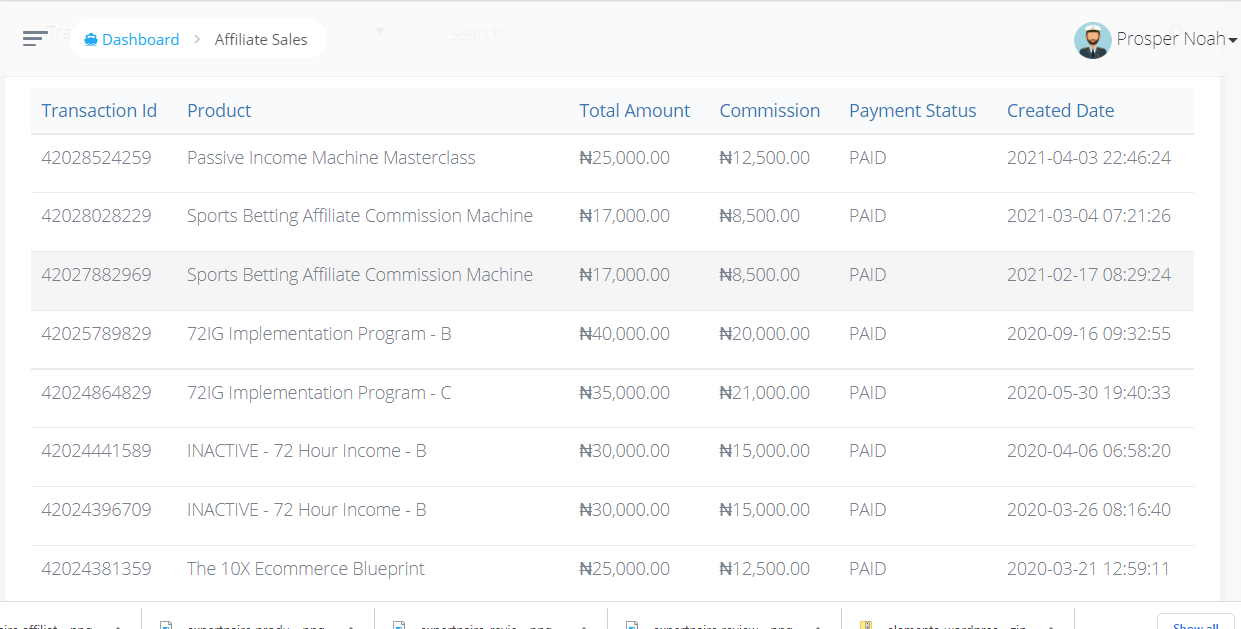
Task: Click created date 2020-04-06 06:58:20
Action: coord(1089,451)
